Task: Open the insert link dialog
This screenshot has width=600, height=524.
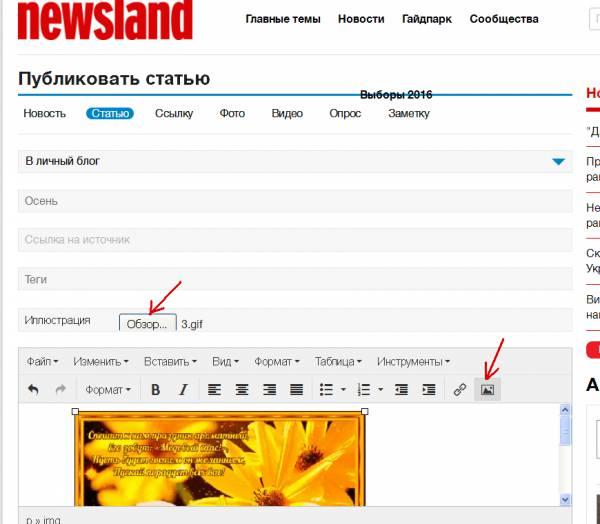Action: (x=460, y=390)
